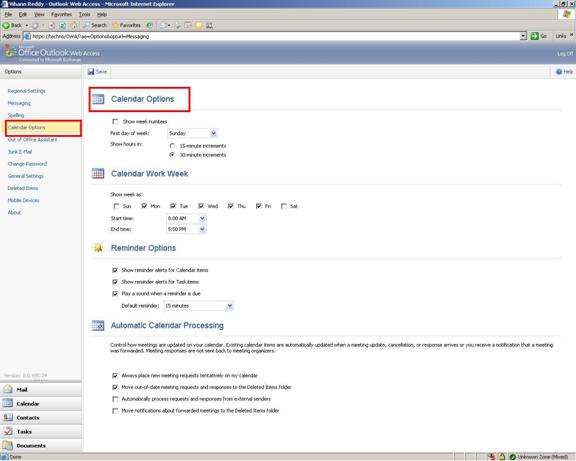
Task: Click the Edit page toolbar icon
Action: 188,25
